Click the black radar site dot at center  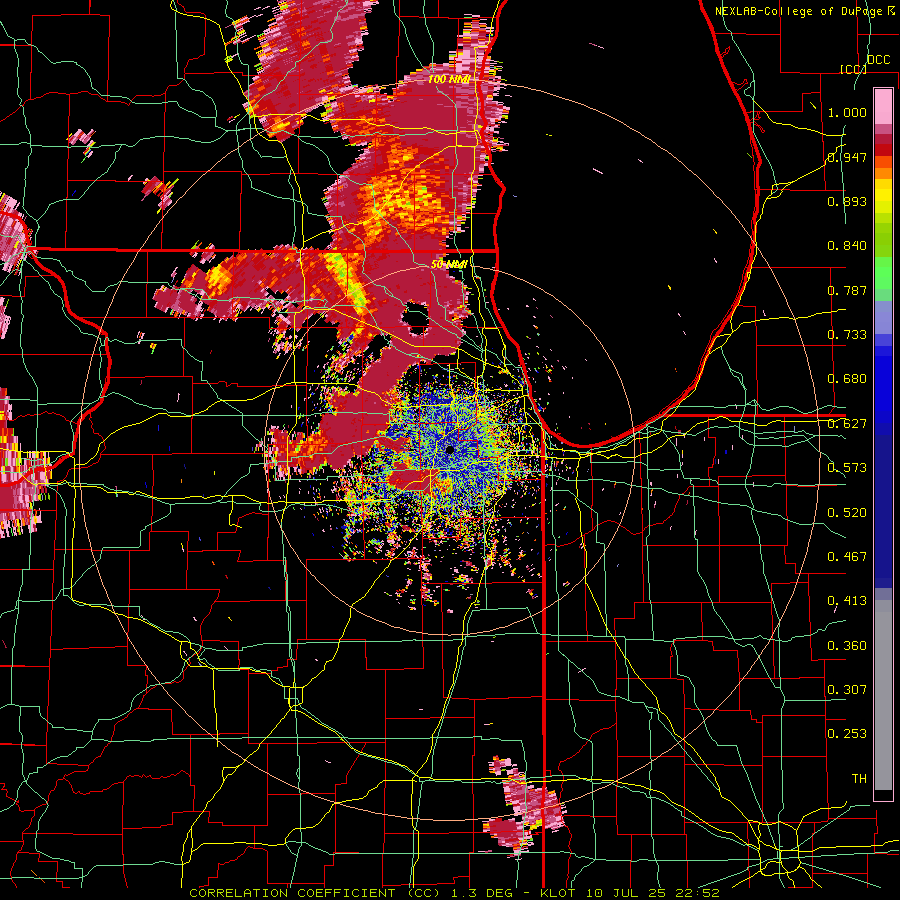coord(449,451)
